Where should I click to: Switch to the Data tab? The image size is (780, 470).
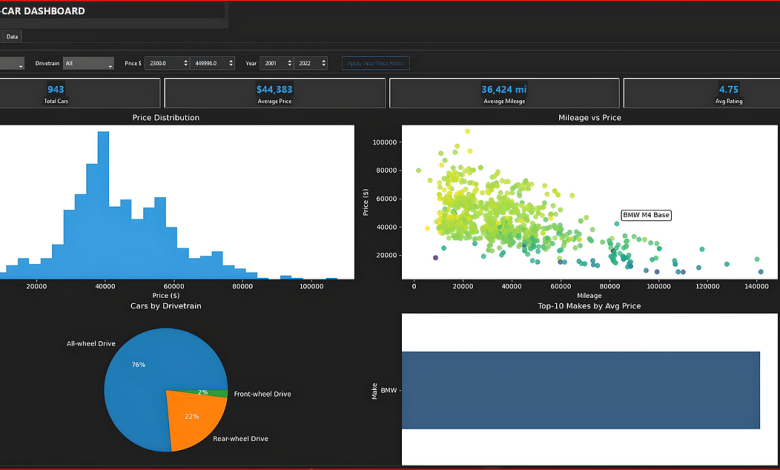tap(12, 37)
